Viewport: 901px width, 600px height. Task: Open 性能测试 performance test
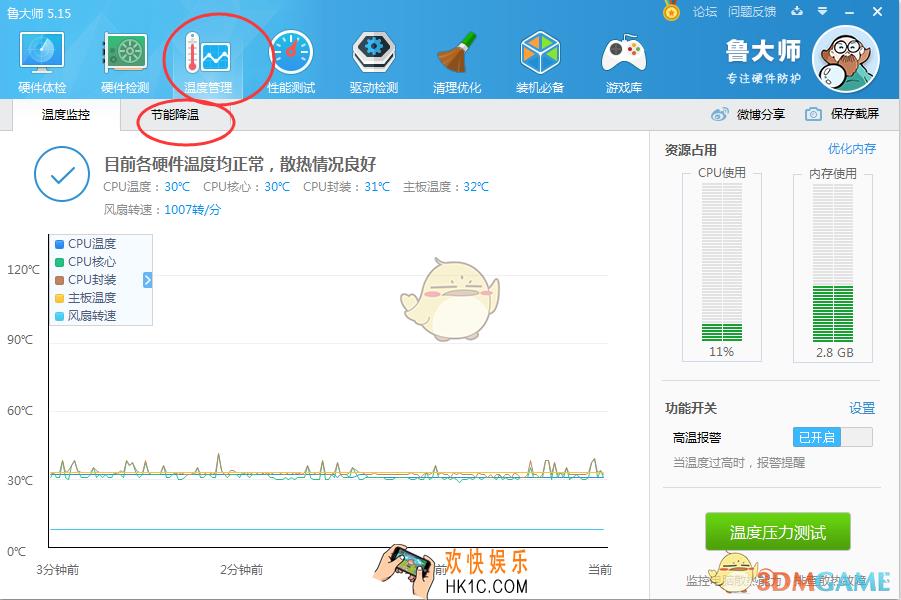(x=291, y=62)
